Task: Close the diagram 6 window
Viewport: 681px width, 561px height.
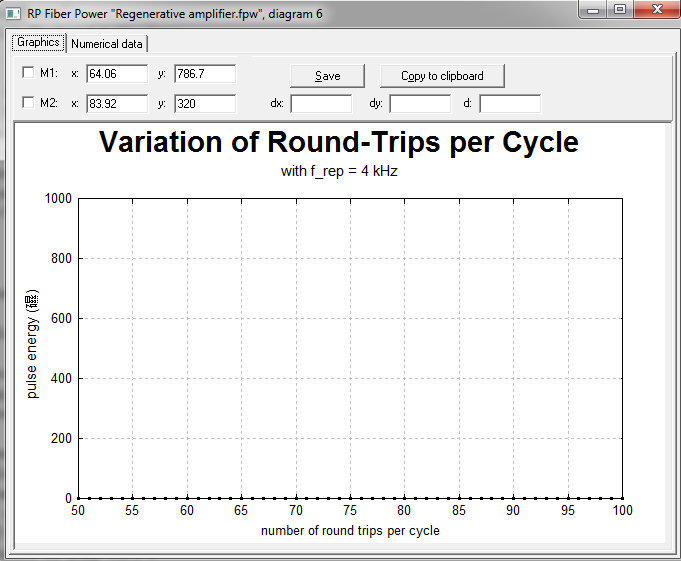Action: click(x=657, y=10)
